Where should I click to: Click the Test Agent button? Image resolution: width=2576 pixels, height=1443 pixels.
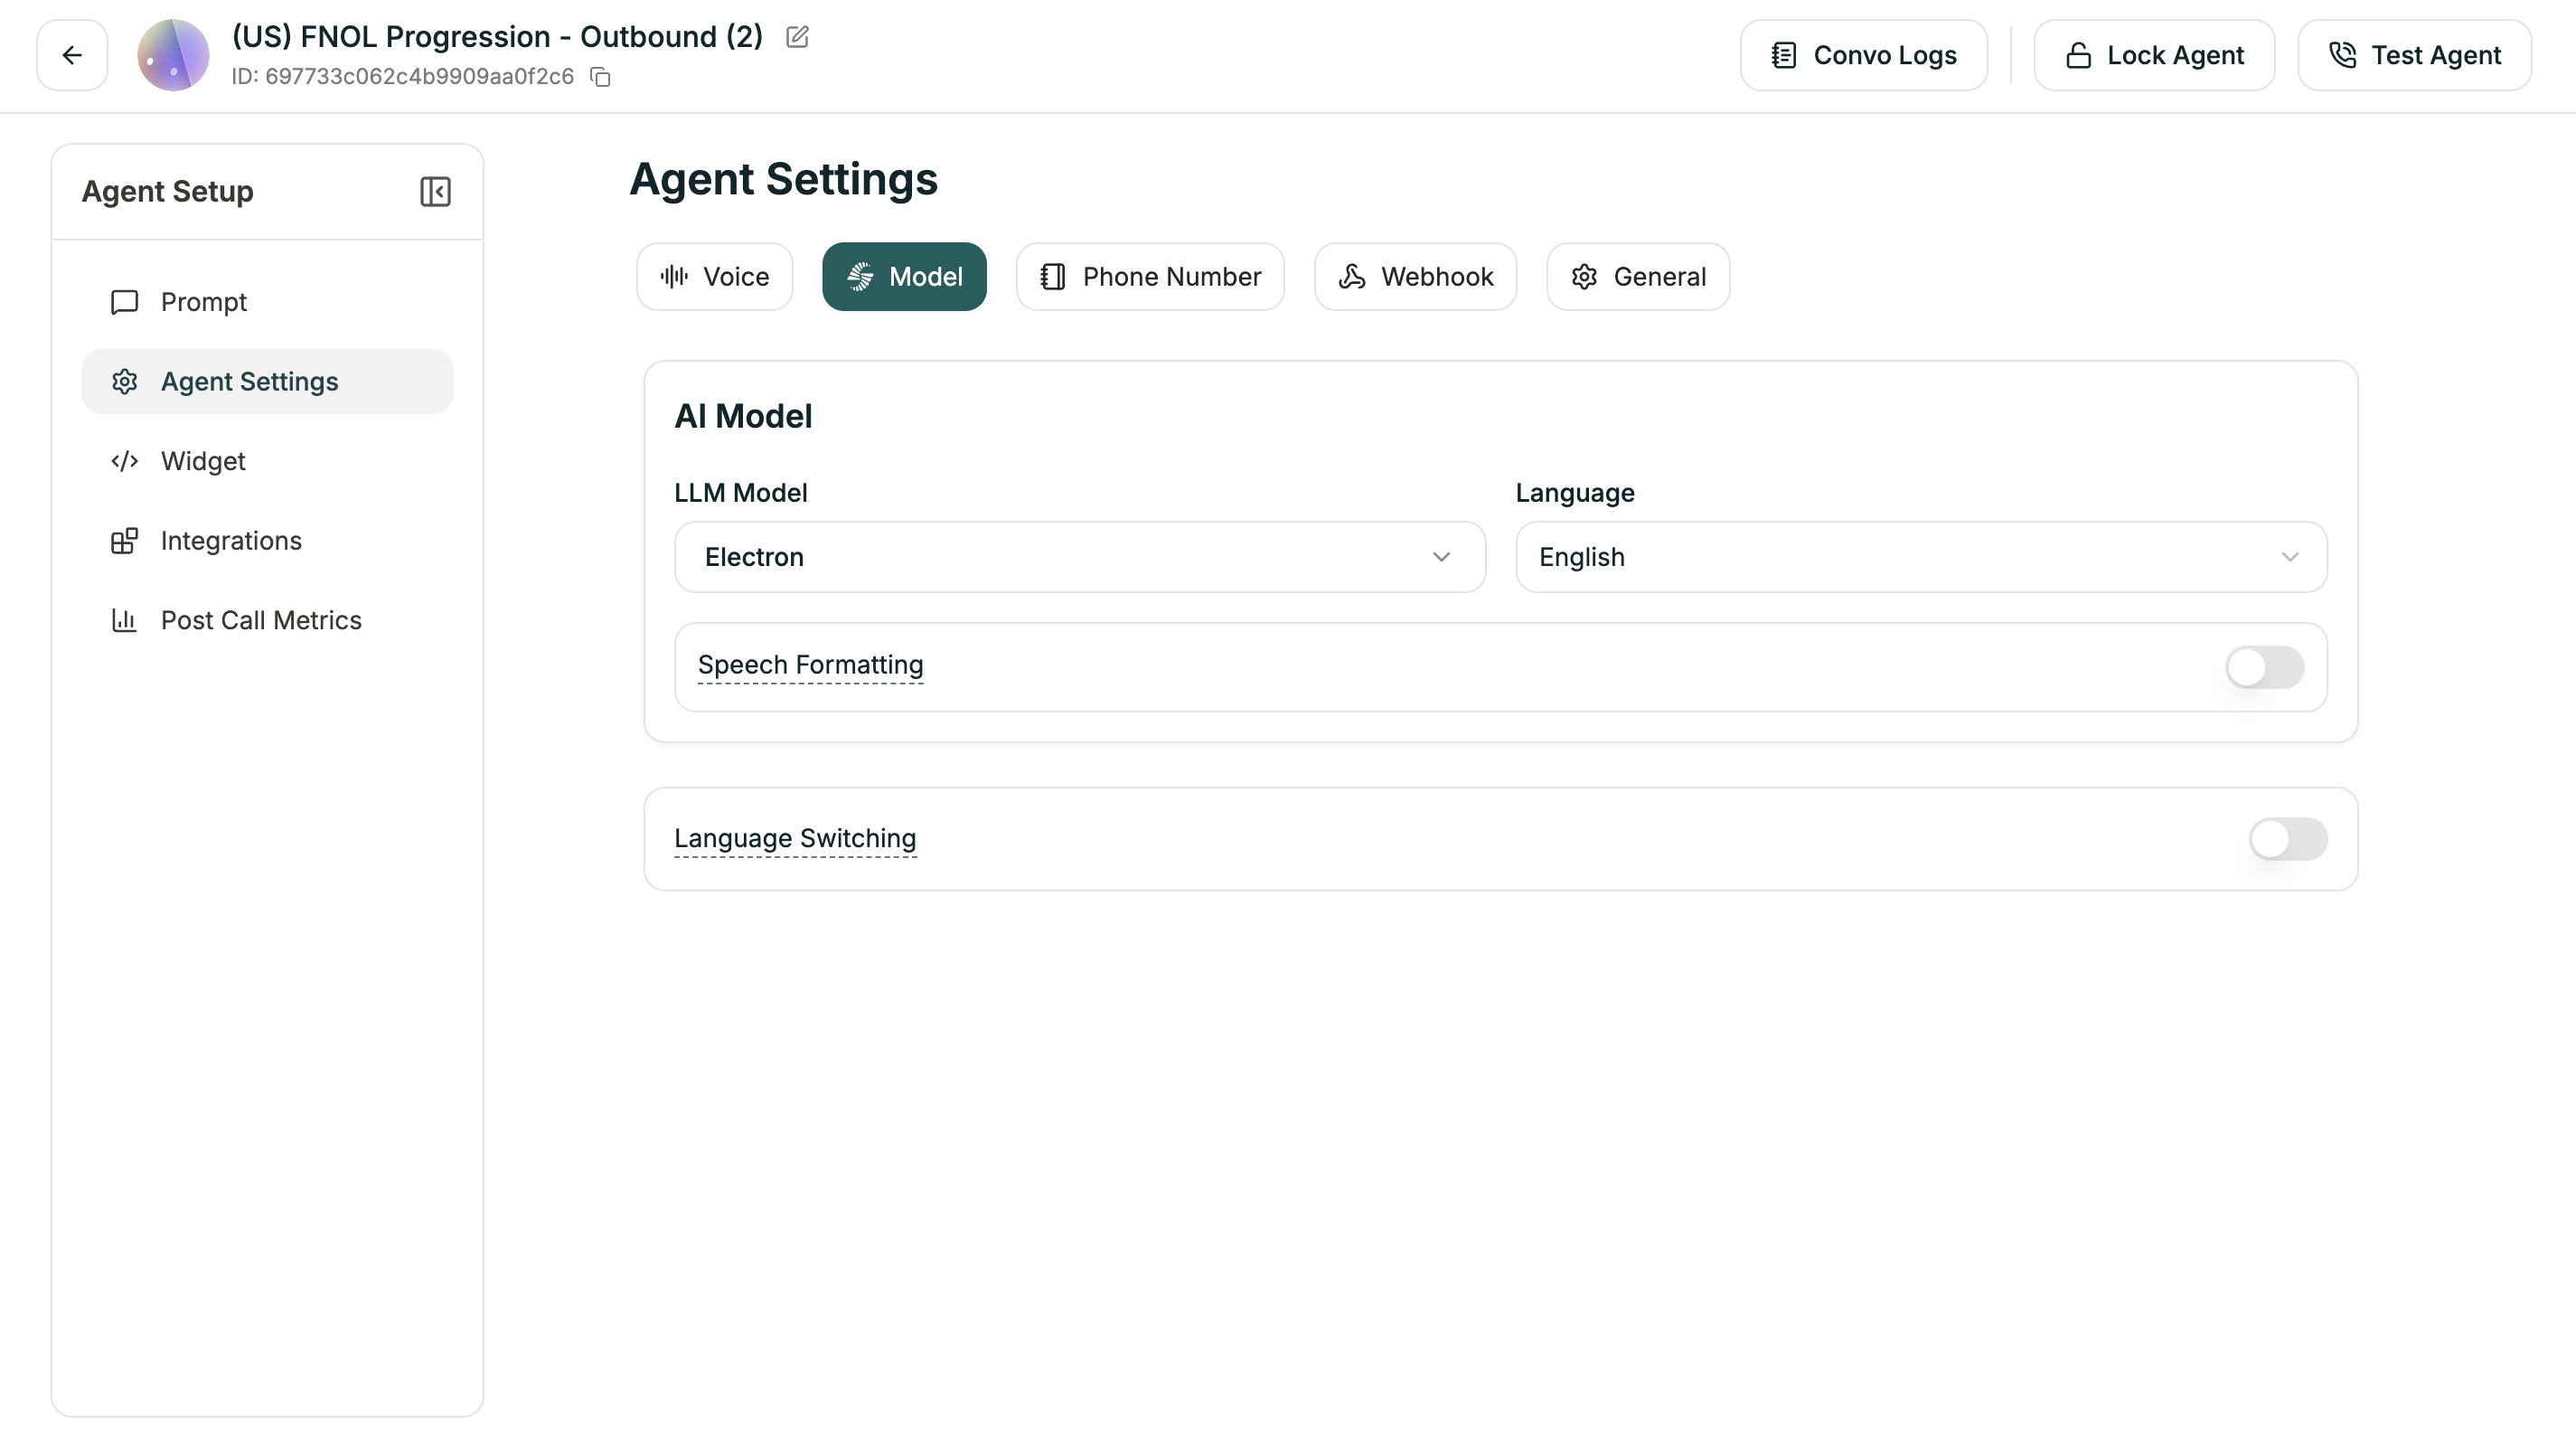coord(2414,55)
